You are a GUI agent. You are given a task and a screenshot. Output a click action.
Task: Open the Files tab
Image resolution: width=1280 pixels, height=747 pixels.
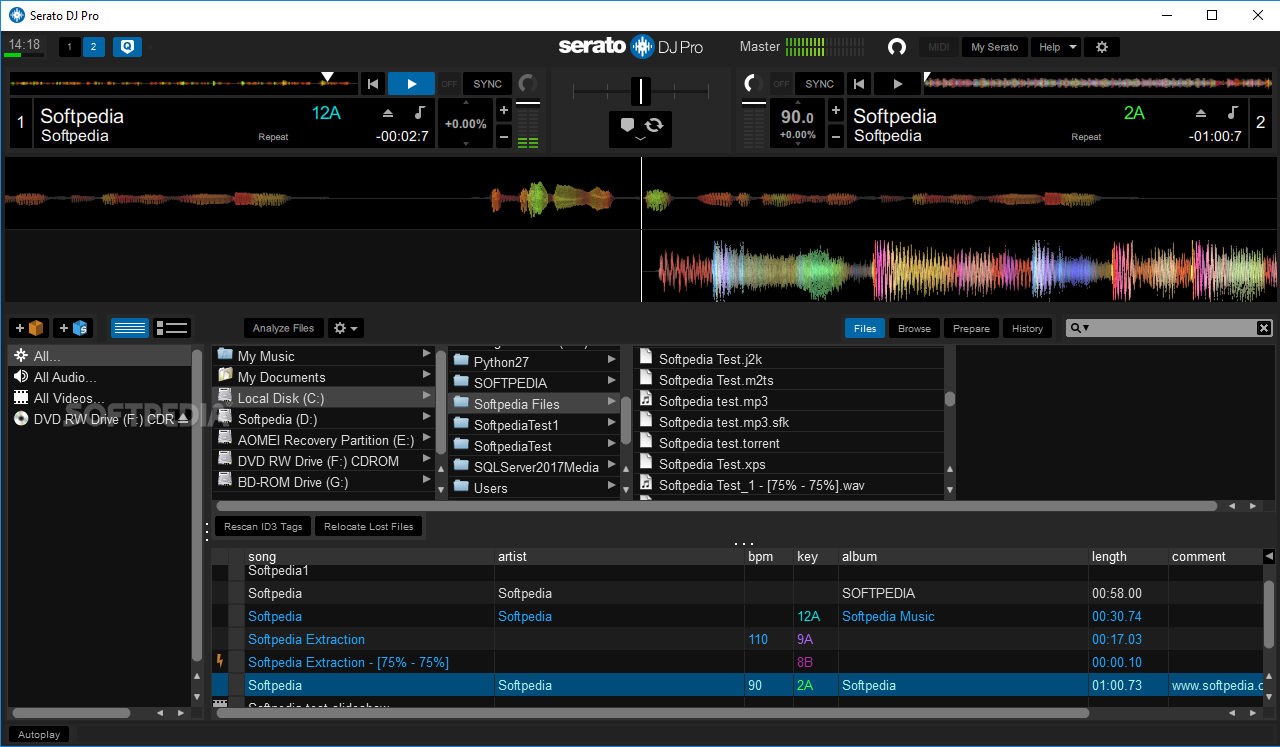pos(865,328)
